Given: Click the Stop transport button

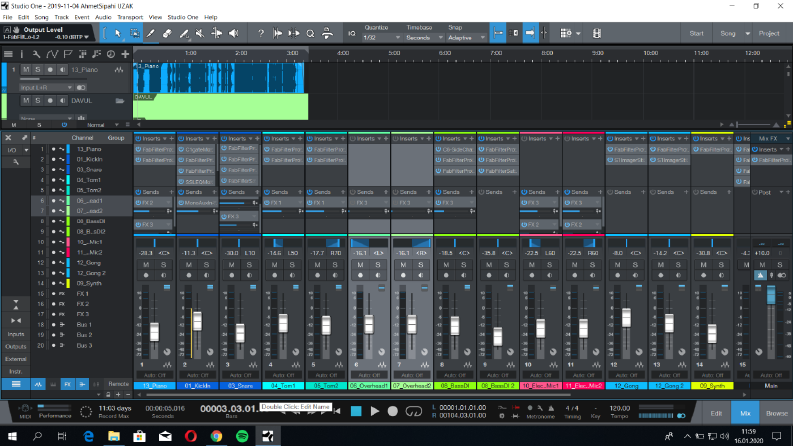Looking at the screenshot, I should coord(356,411).
